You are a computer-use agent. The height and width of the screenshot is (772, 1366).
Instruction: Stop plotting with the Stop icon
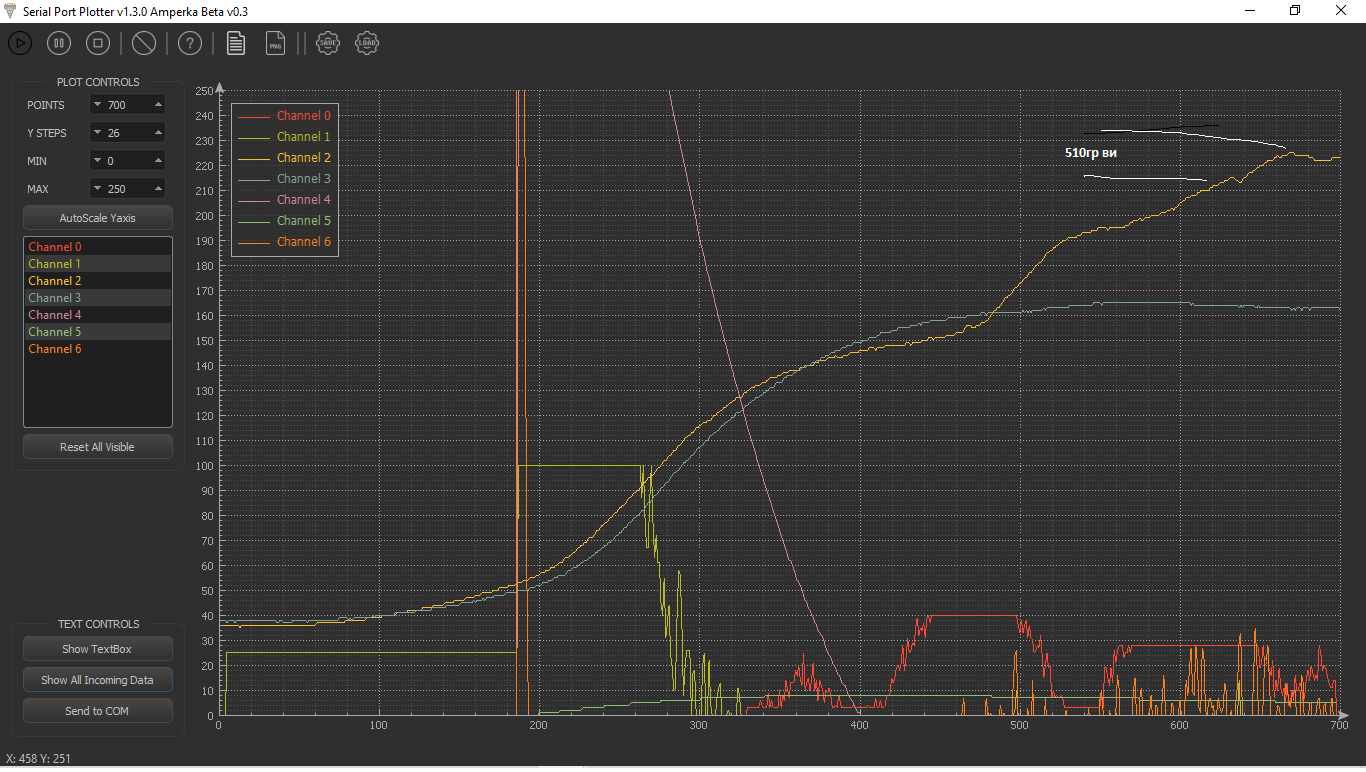click(97, 43)
